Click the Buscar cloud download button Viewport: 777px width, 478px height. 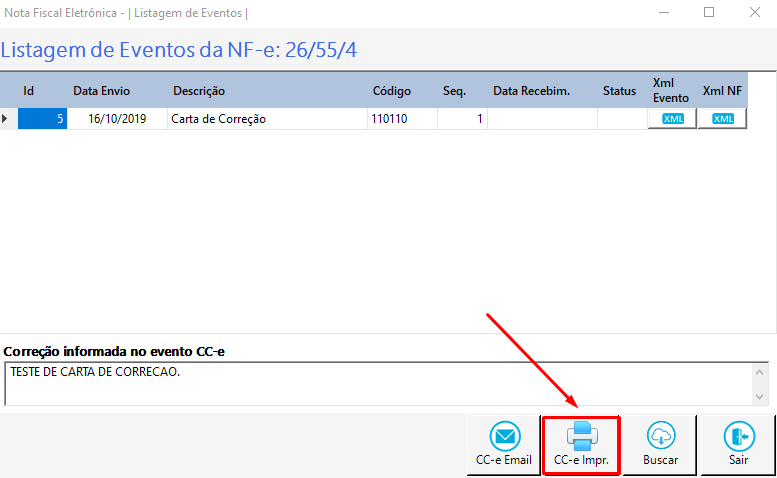coord(660,446)
